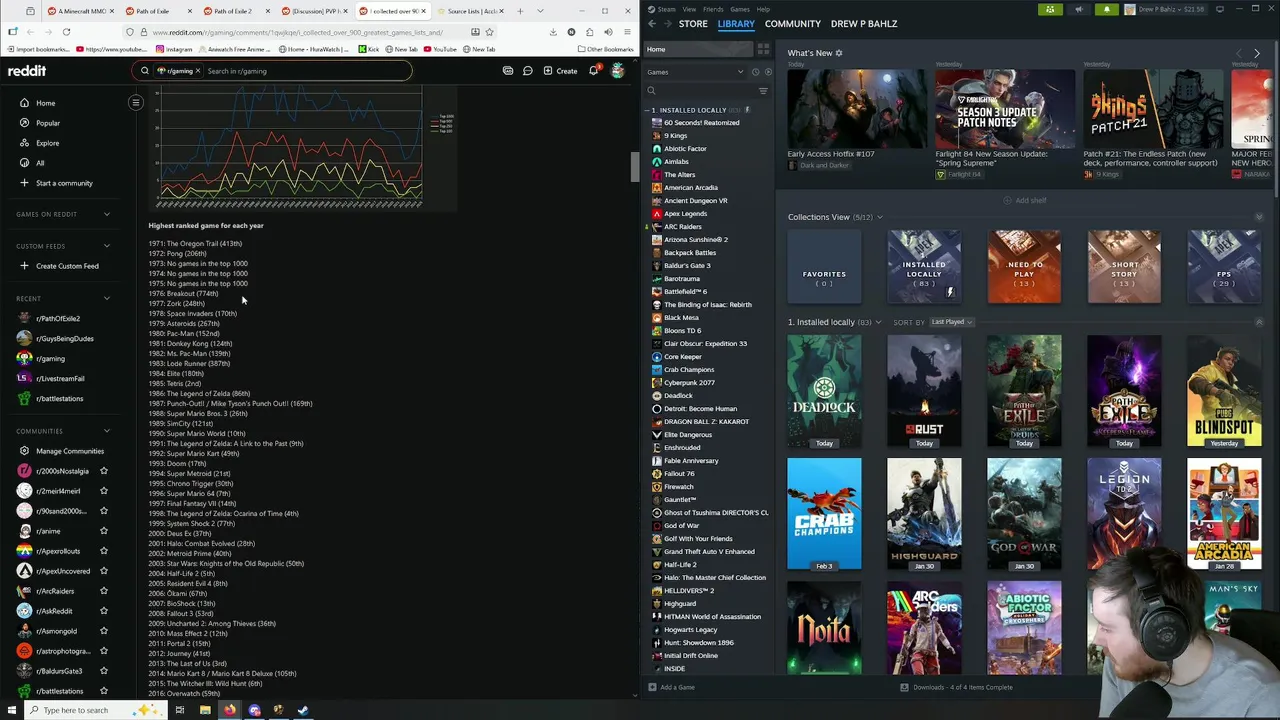Switch to Path of Exile 2 browser tab

[234, 11]
